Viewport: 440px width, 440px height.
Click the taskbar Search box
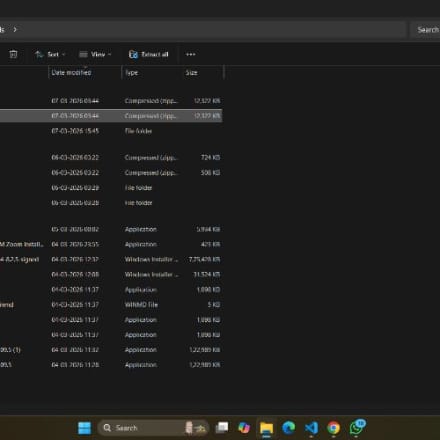click(153, 428)
